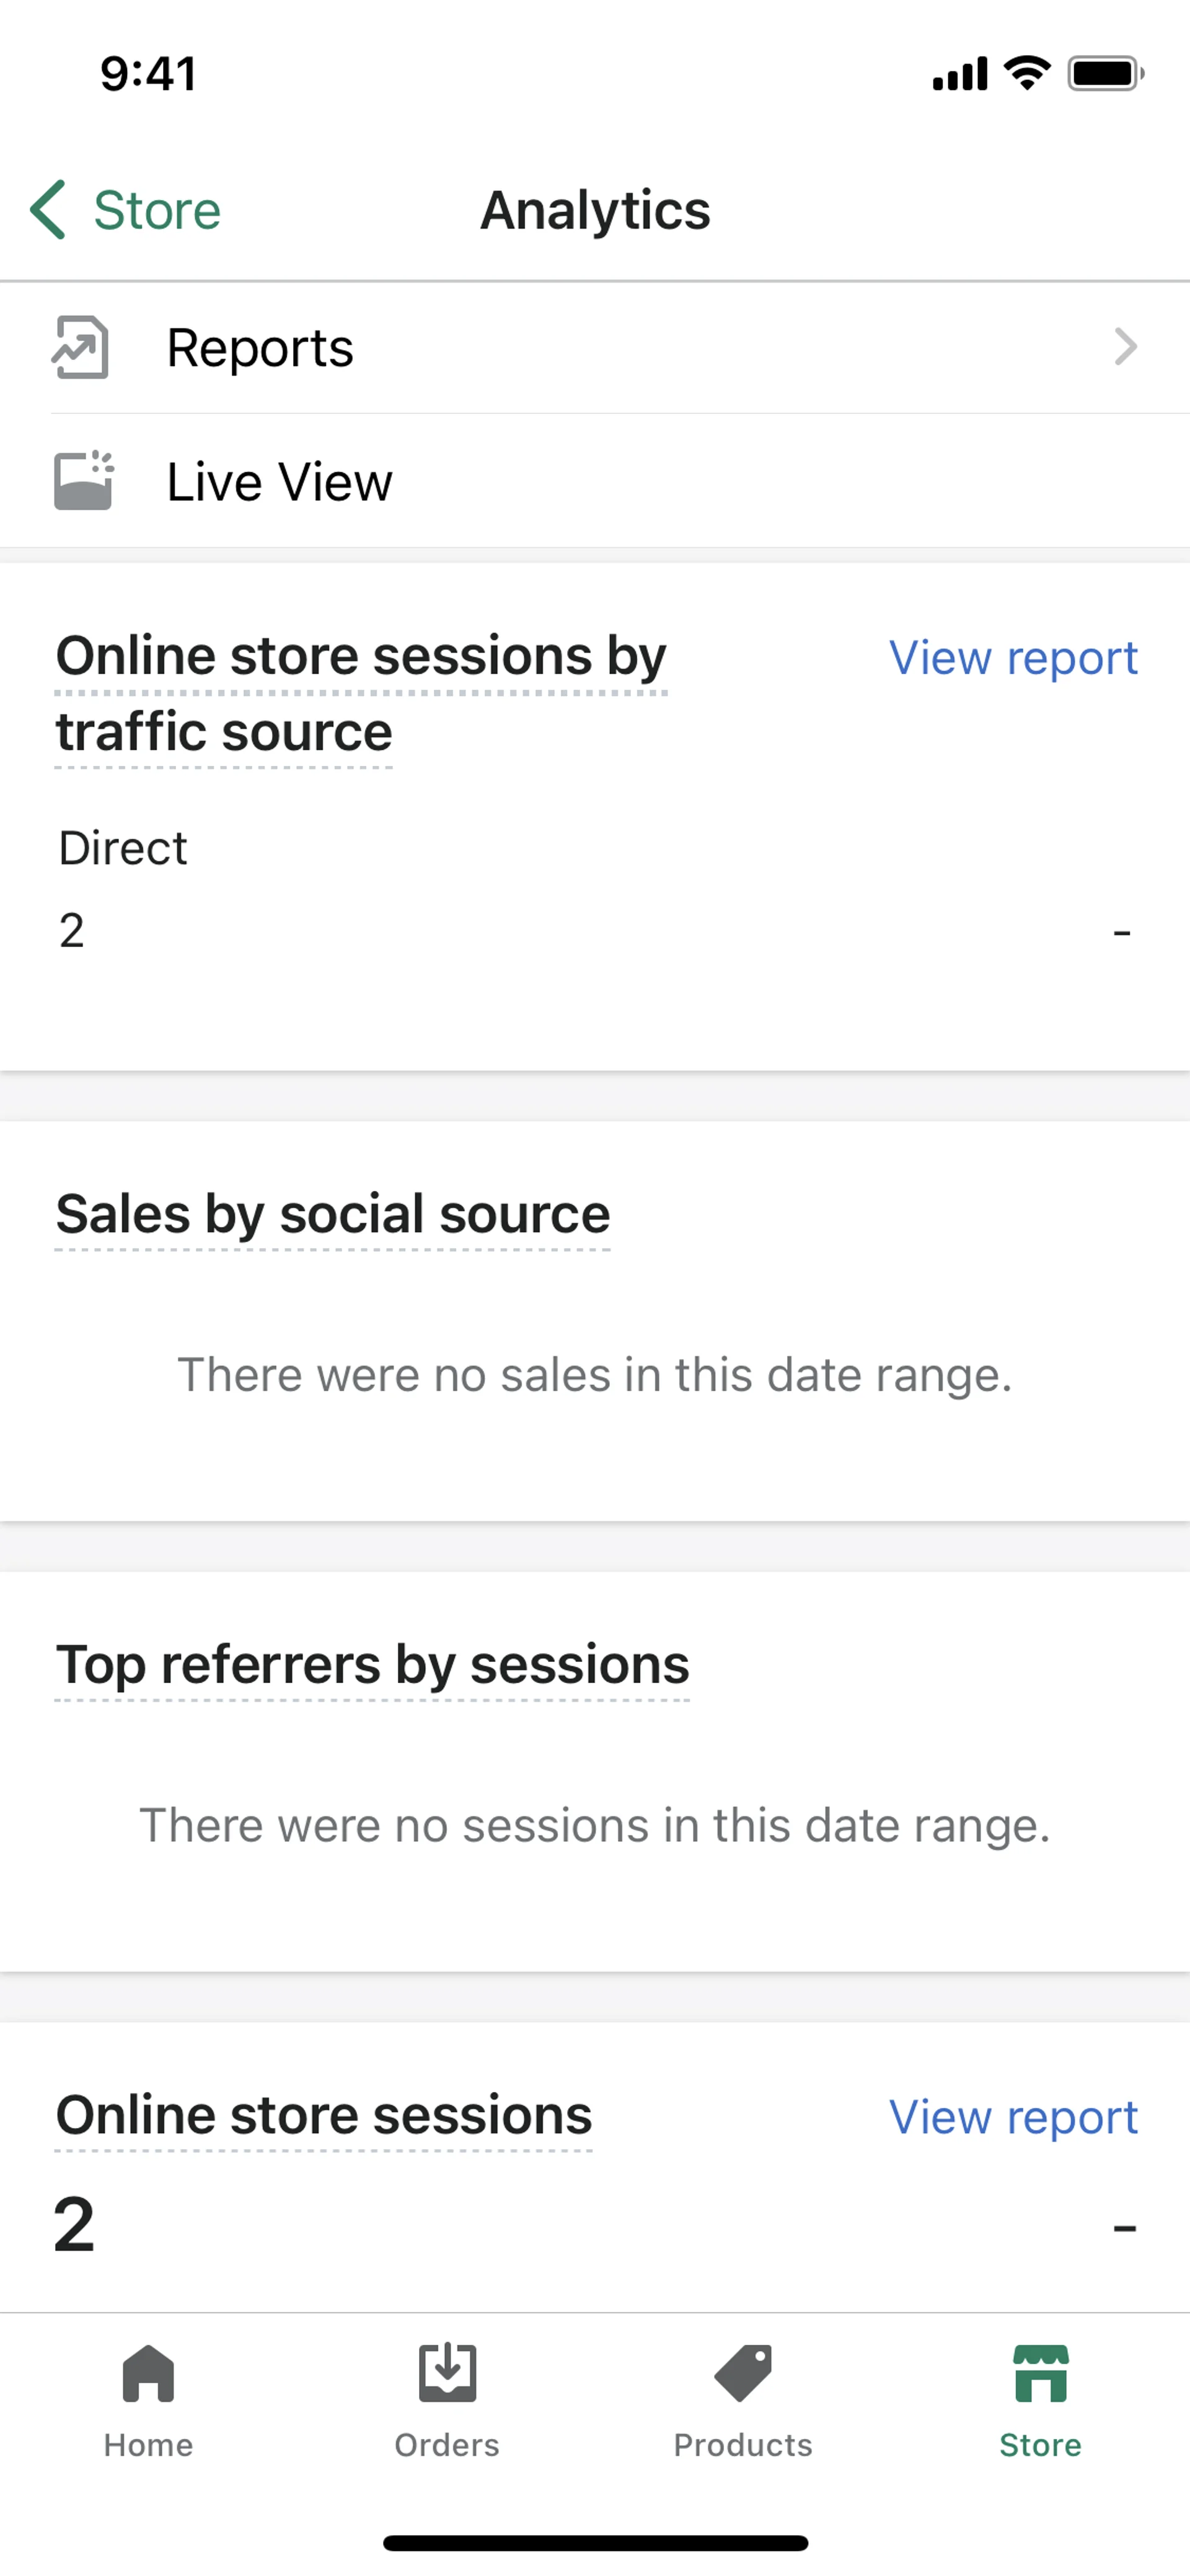This screenshot has height=2576, width=1190.
Task: Go back to Store
Action: pos(156,210)
